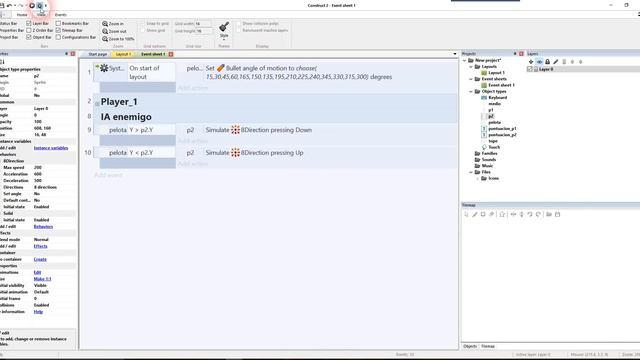Click Add event below event 10
The width and height of the screenshot is (640, 360).
[x=108, y=175]
